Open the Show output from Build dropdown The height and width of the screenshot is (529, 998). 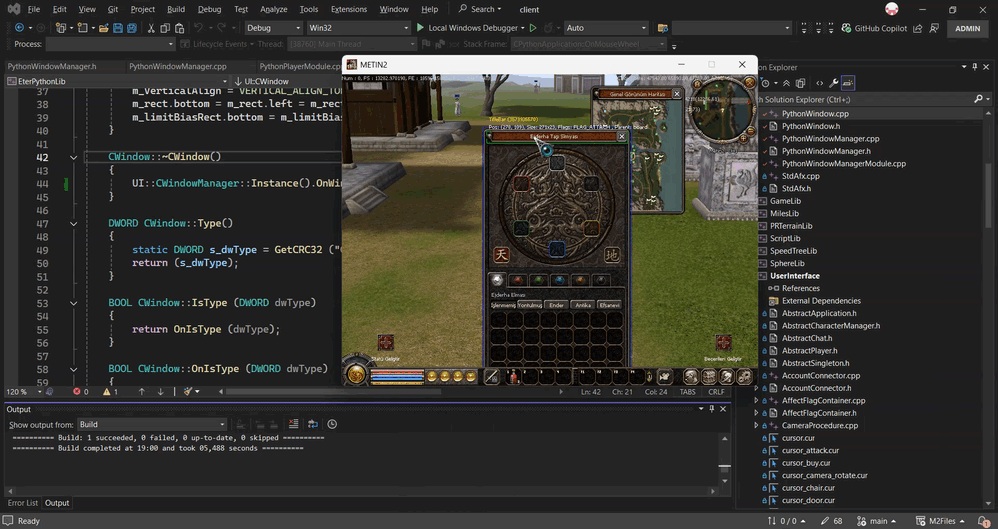(x=152, y=424)
